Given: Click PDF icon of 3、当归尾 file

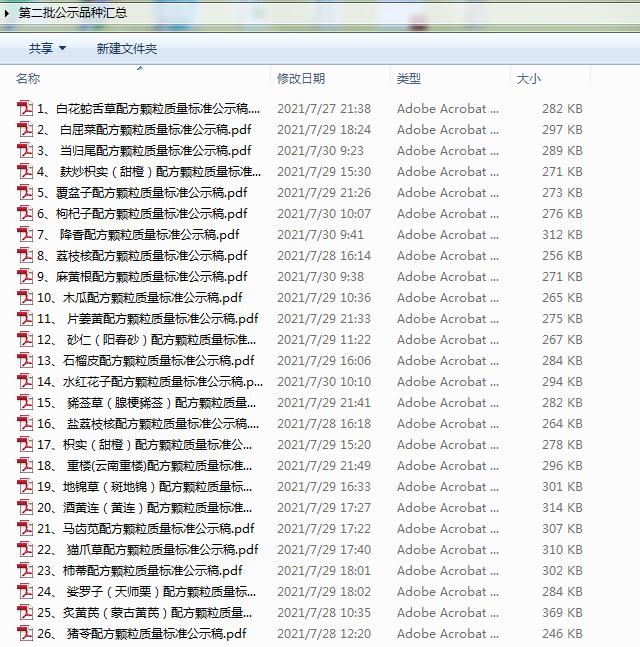Looking at the screenshot, I should pos(25,151).
